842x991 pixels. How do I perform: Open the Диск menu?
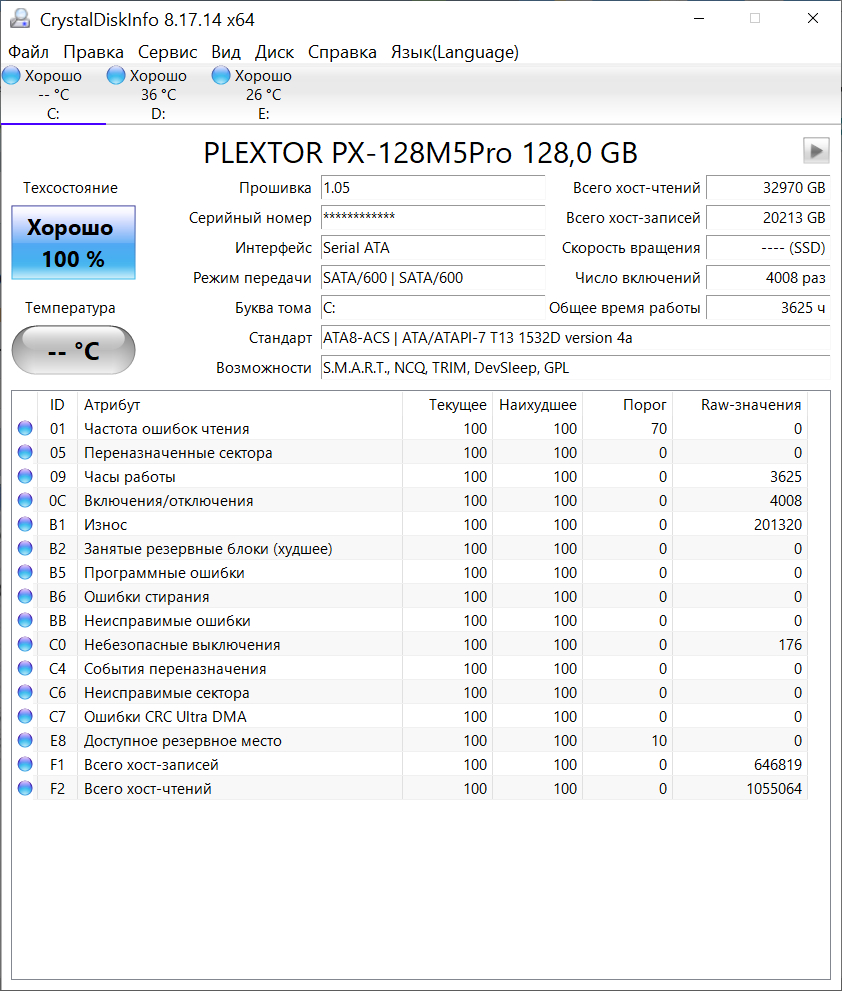pyautogui.click(x=274, y=52)
